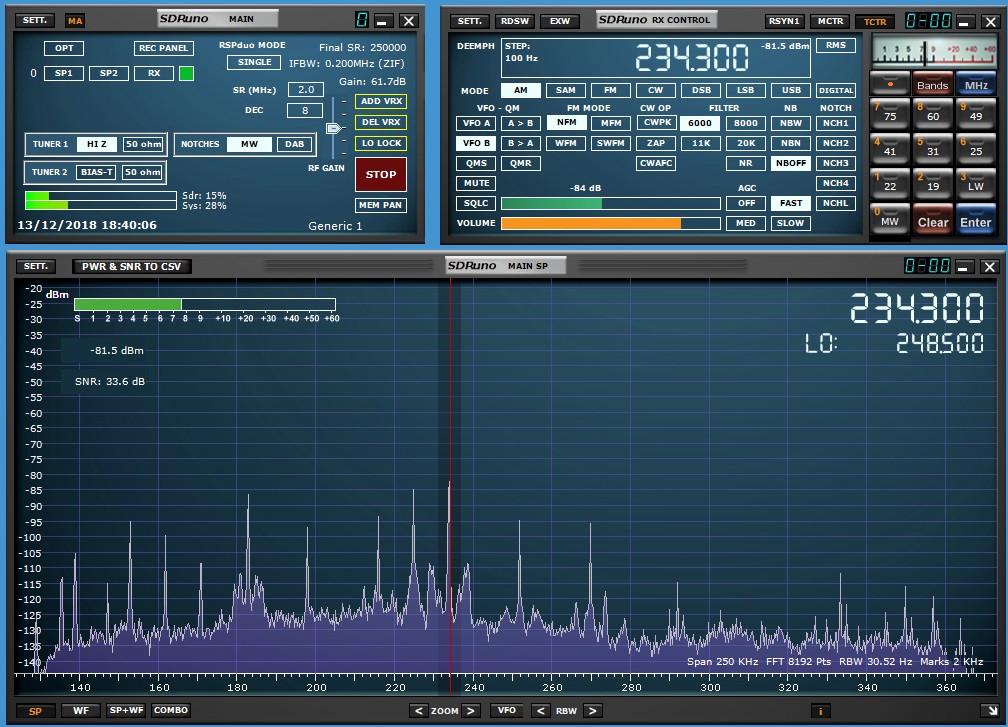Click the ADD VRX button
The width and height of the screenshot is (1008, 727).
(381, 102)
